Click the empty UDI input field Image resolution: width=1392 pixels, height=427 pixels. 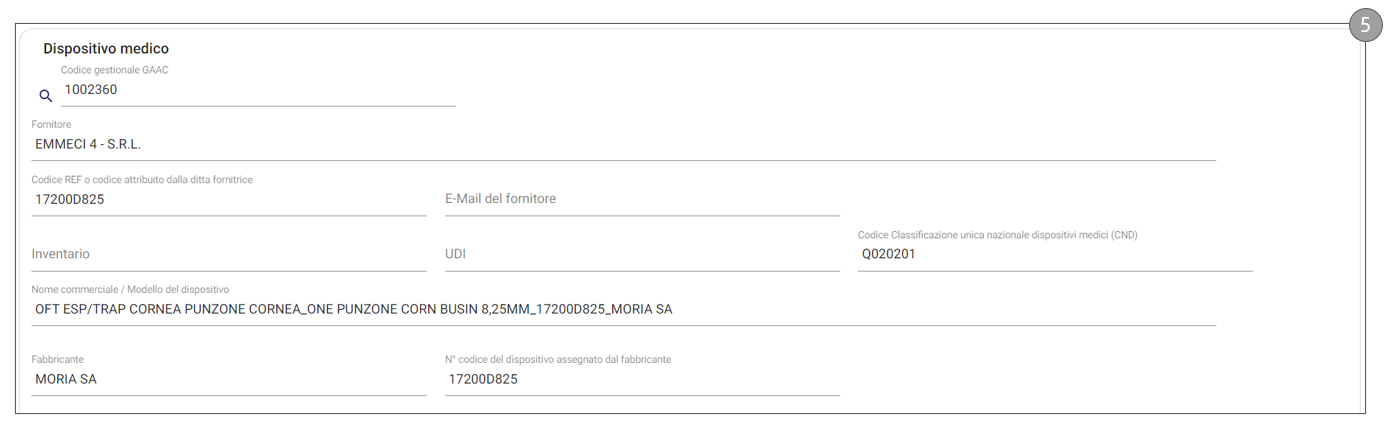641,254
